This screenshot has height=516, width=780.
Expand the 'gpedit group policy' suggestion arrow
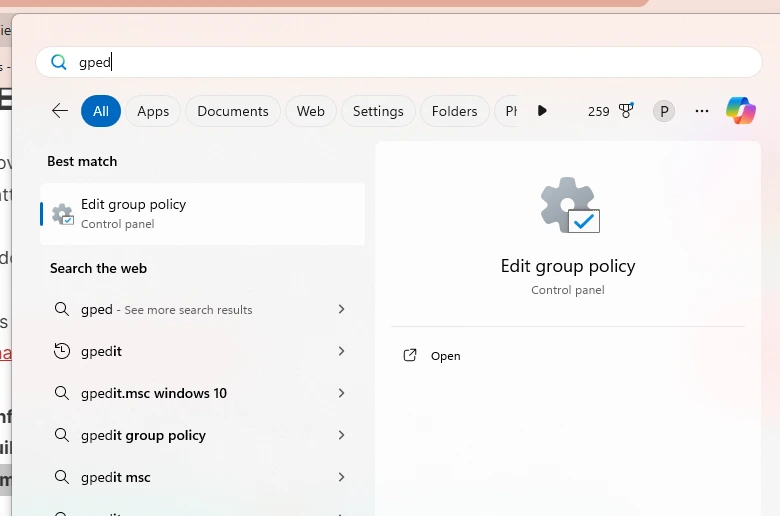pyautogui.click(x=341, y=435)
